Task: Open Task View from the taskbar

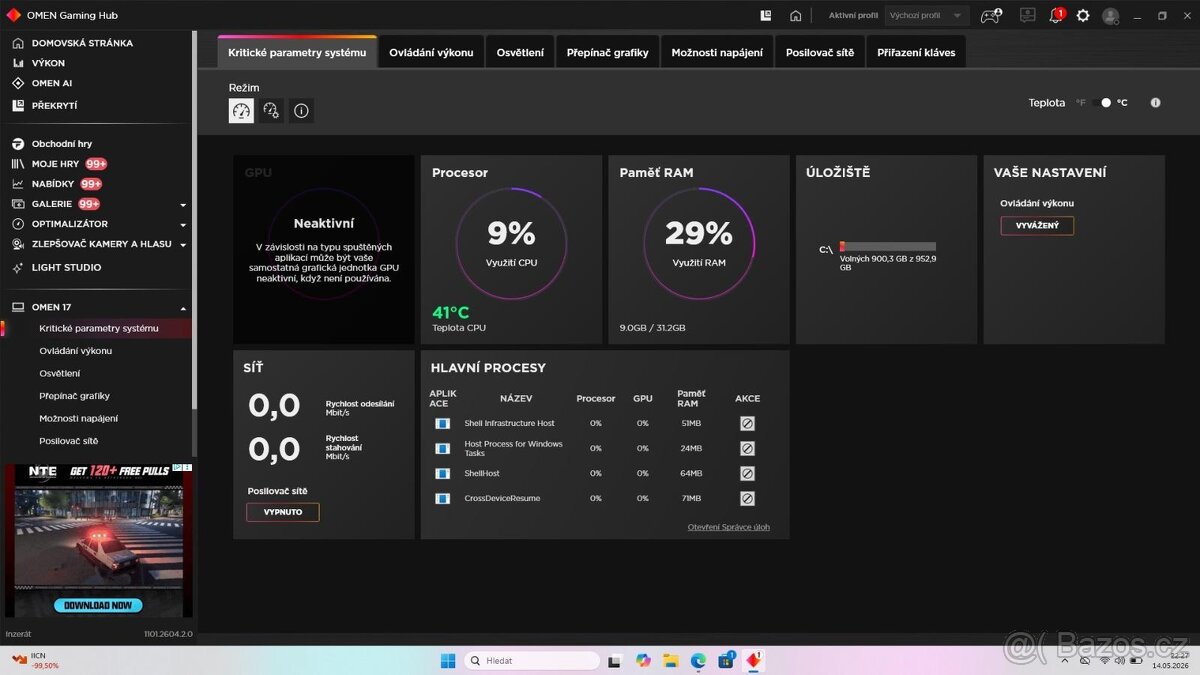Action: click(615, 660)
